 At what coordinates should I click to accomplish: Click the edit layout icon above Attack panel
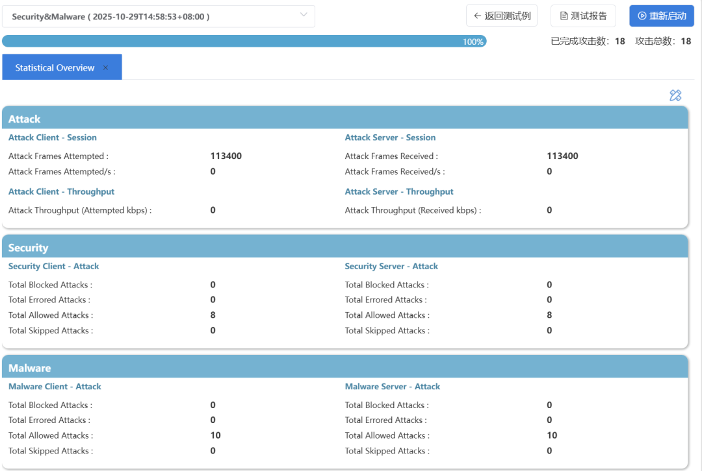(x=675, y=95)
